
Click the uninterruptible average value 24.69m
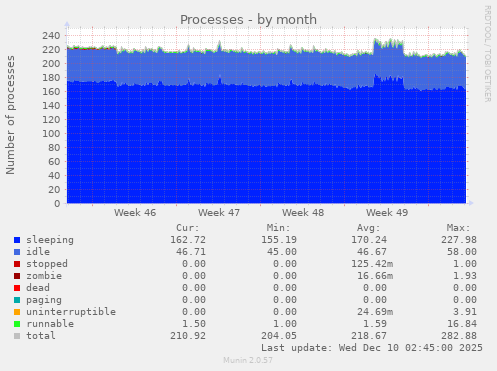tap(375, 312)
